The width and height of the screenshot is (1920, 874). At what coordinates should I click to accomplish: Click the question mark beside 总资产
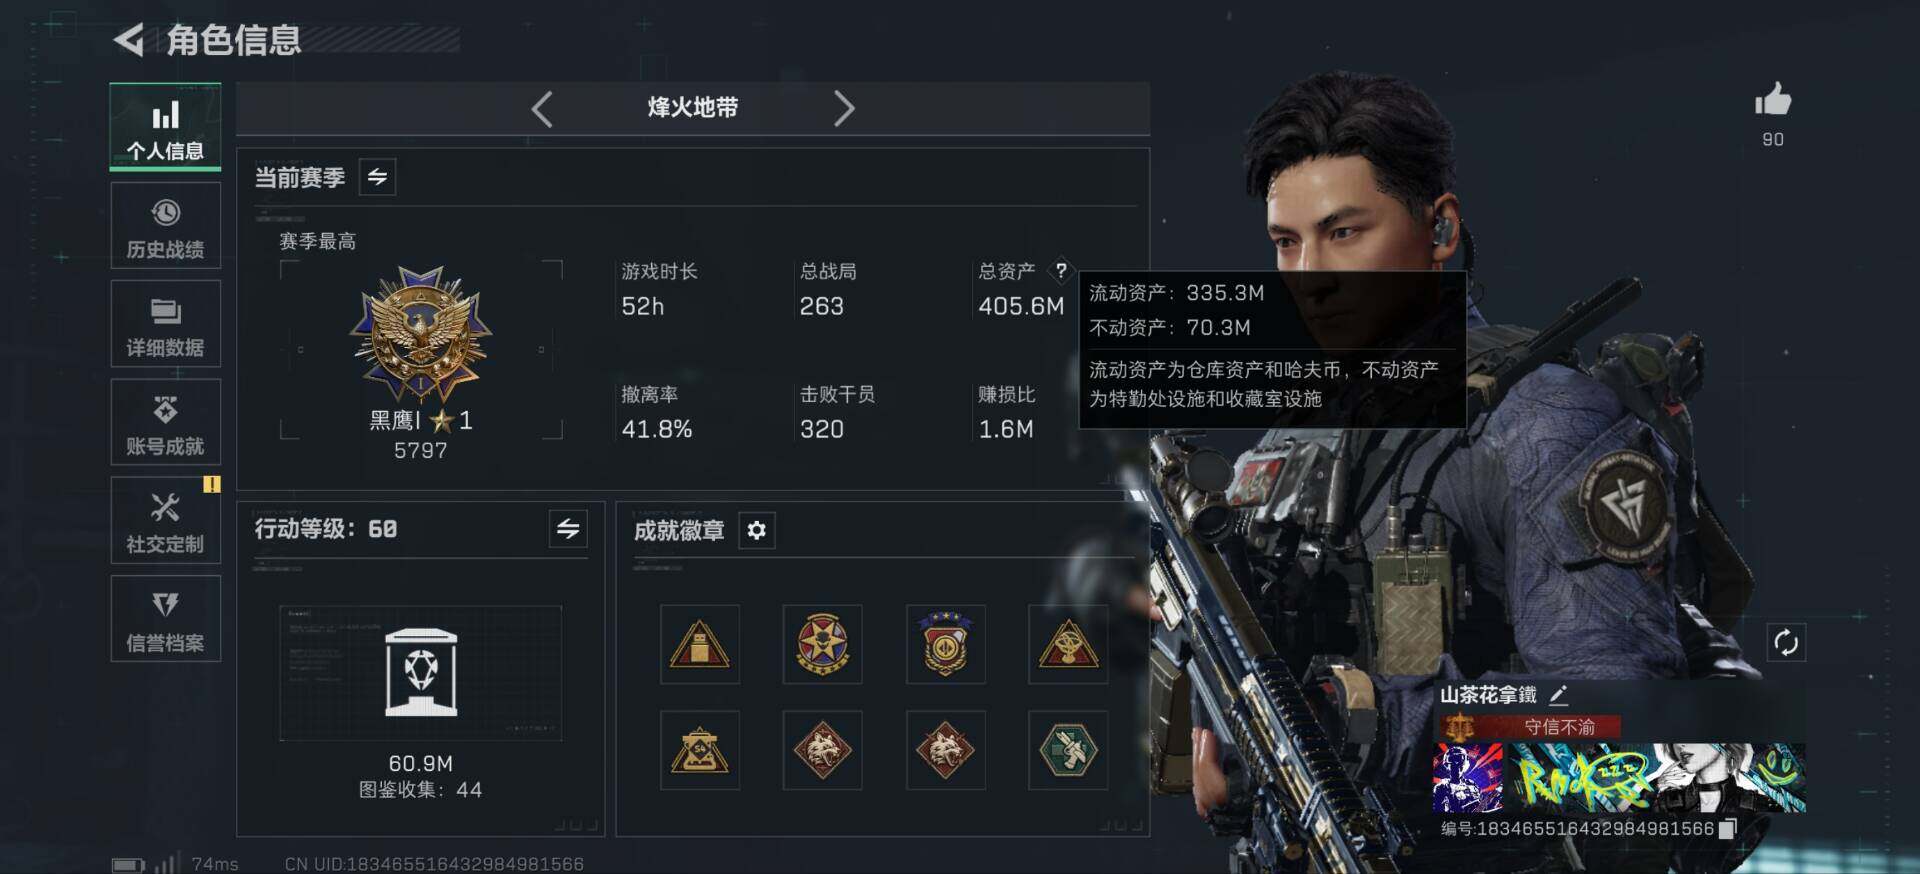click(x=1061, y=270)
